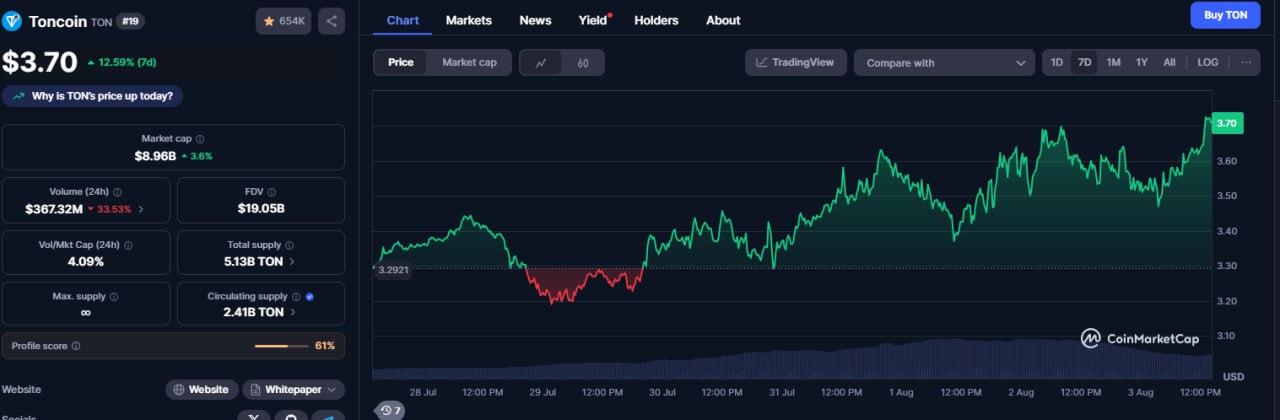Expand the Circulating supply details chevron
This screenshot has height=420, width=1280.
tap(292, 313)
